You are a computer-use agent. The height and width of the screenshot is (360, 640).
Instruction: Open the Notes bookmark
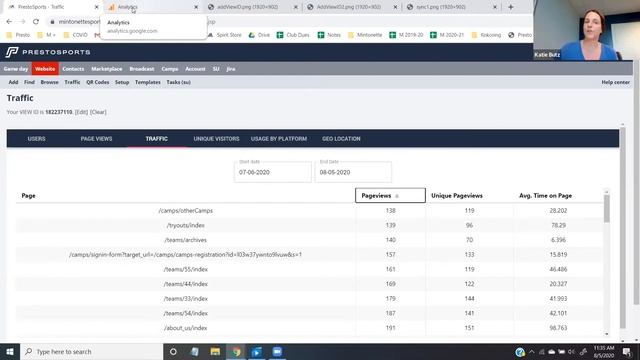pyautogui.click(x=329, y=35)
